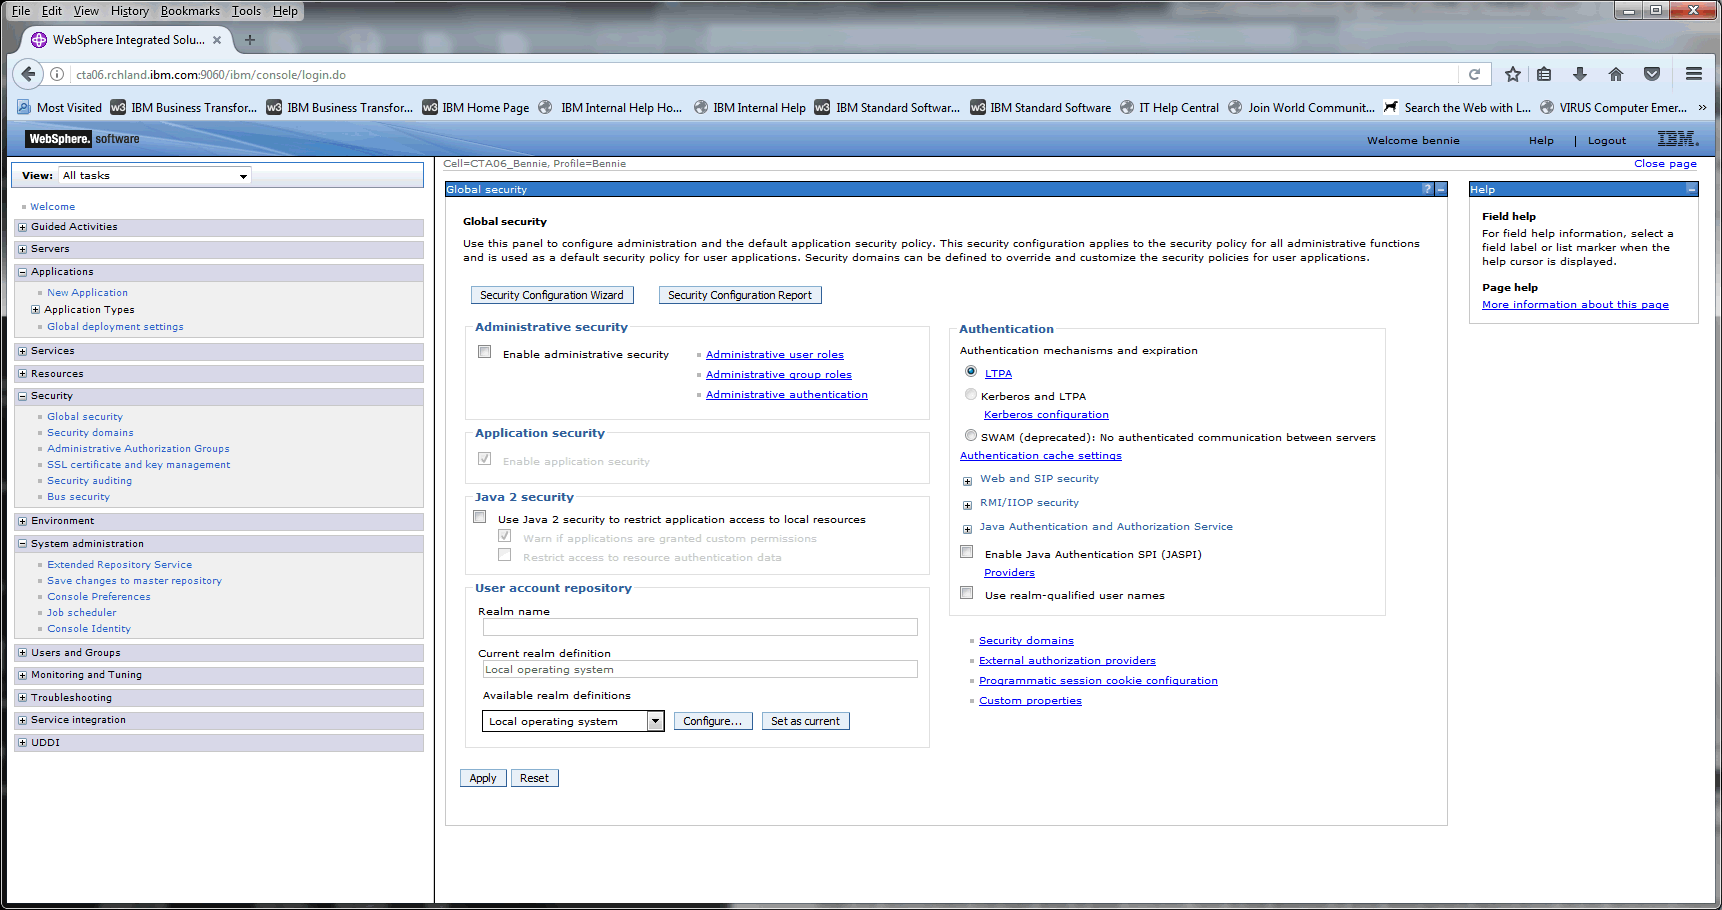Image resolution: width=1722 pixels, height=910 pixels.
Task: Enable administrative security checkbox
Action: [485, 352]
